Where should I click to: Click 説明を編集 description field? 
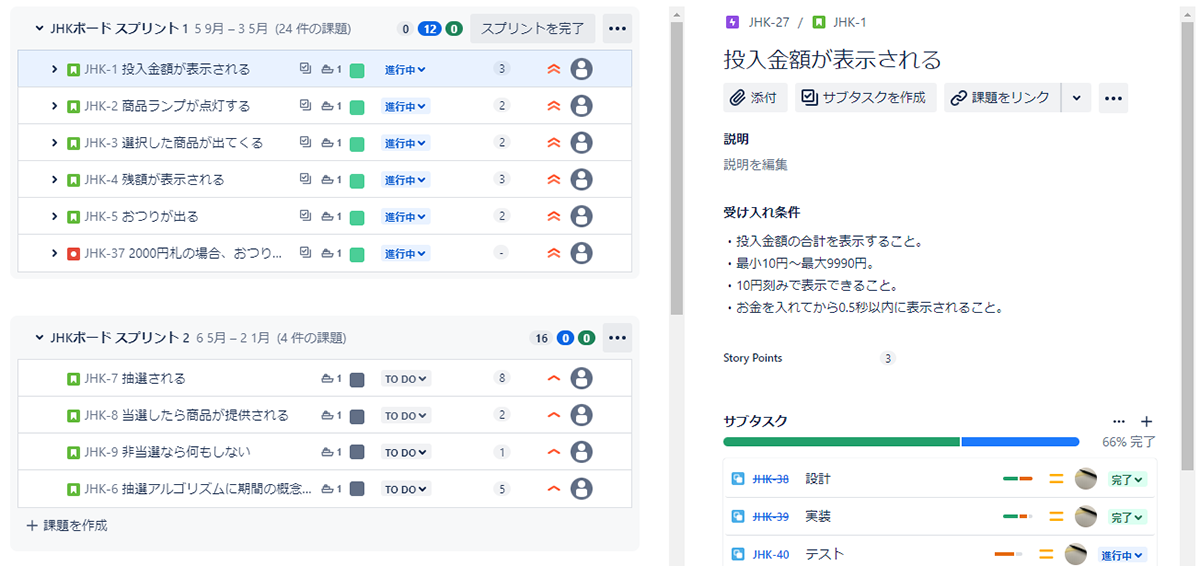click(x=755, y=165)
